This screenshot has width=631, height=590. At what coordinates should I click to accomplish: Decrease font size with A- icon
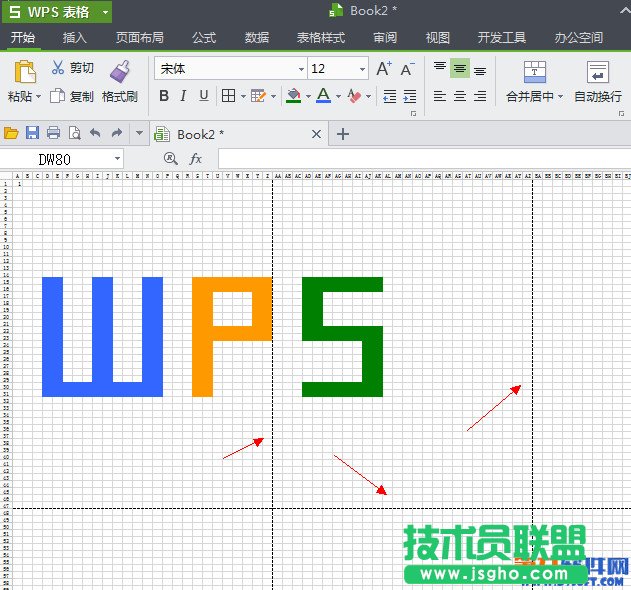[407, 69]
